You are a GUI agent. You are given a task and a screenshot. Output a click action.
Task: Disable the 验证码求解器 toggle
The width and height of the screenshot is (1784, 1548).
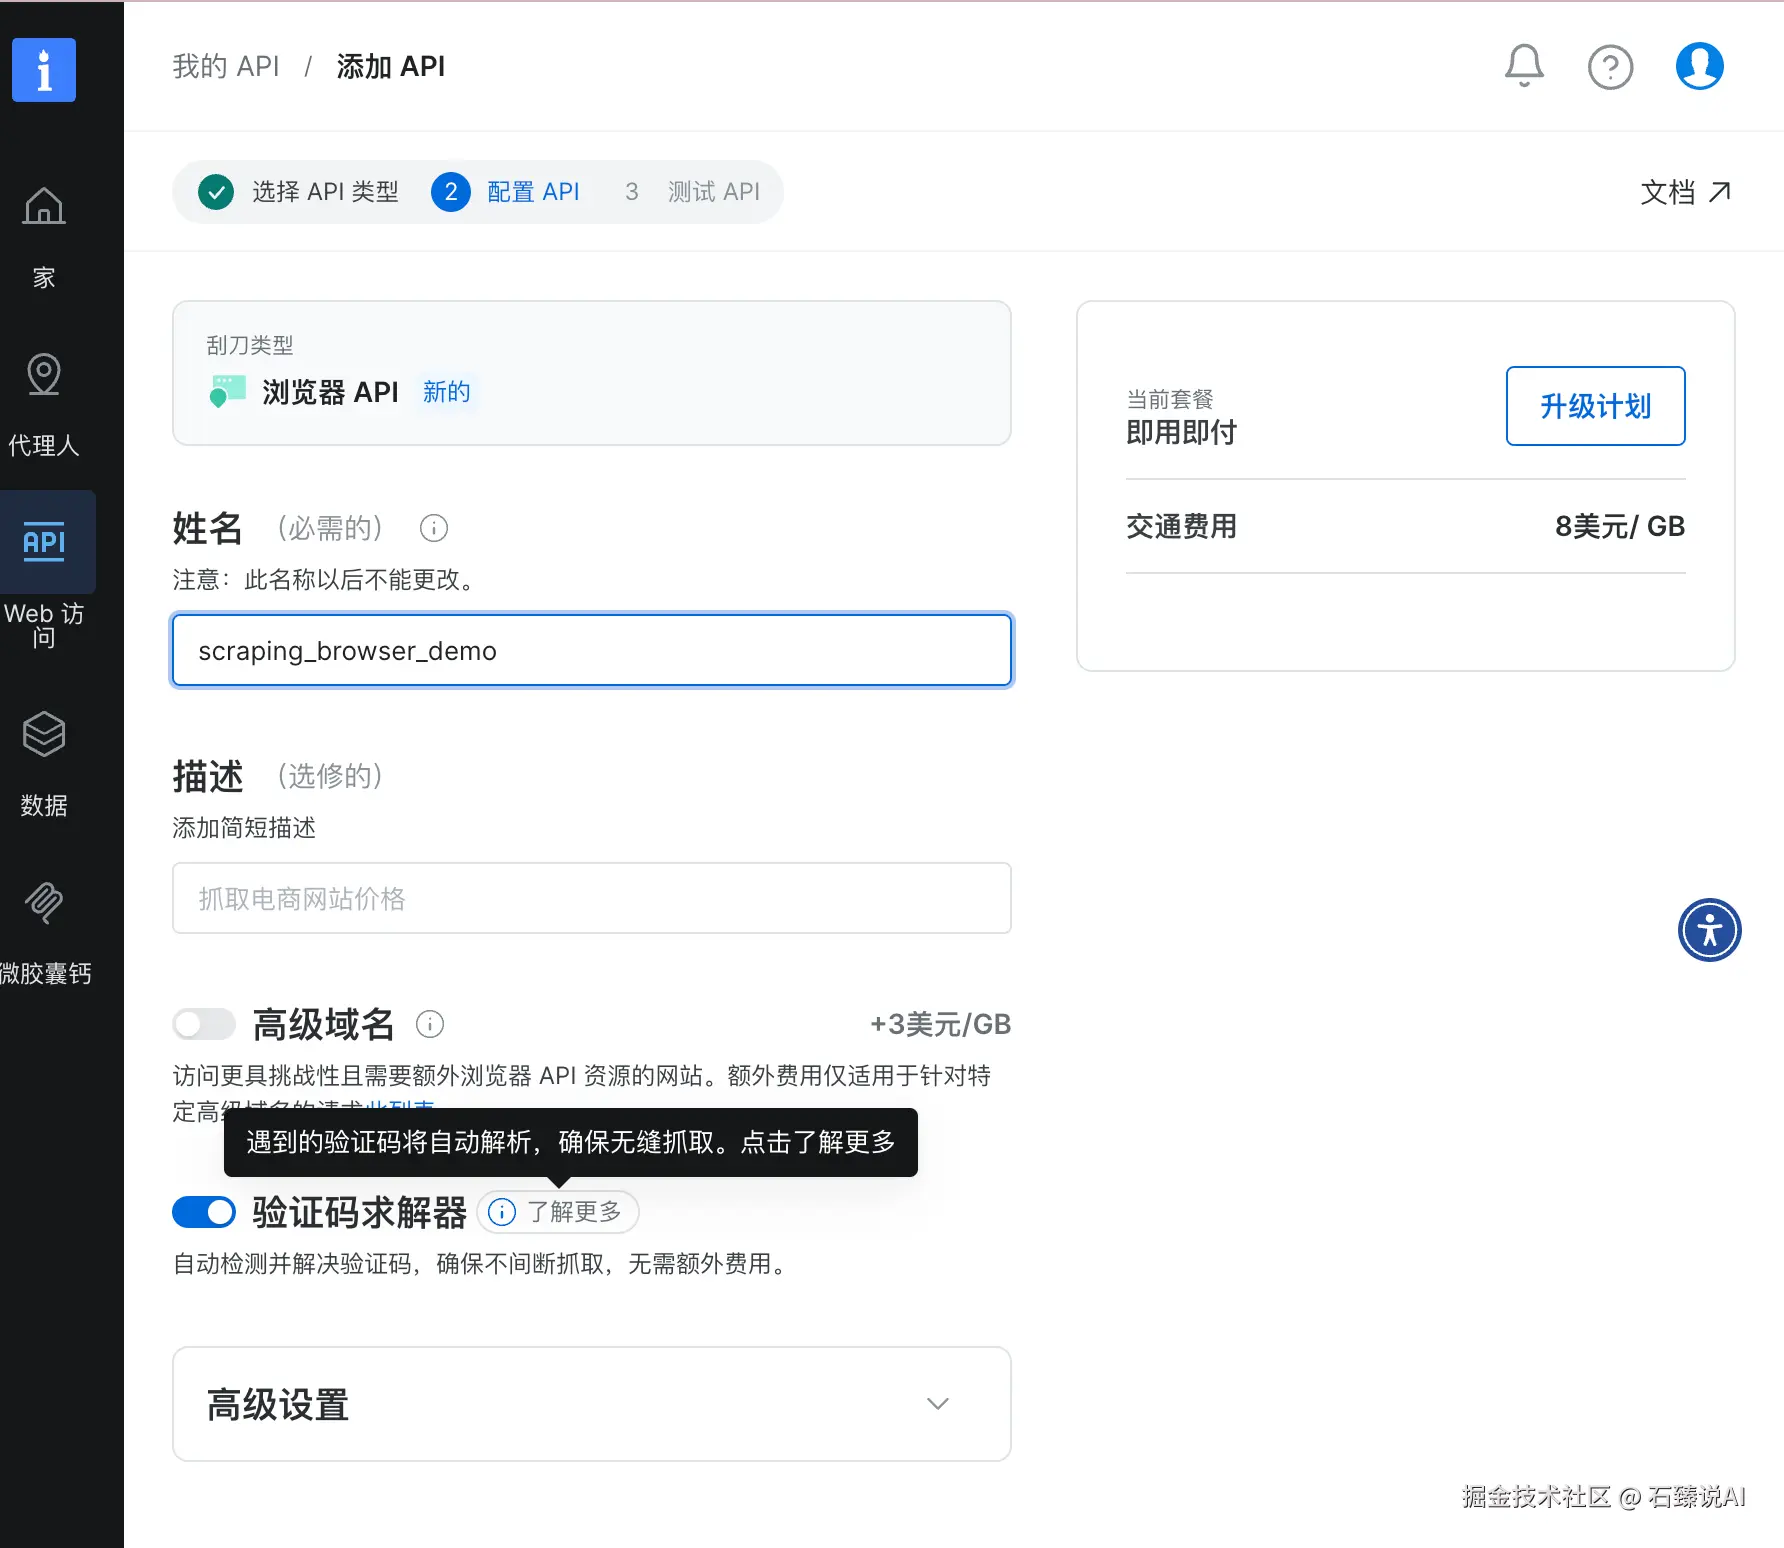click(x=203, y=1212)
